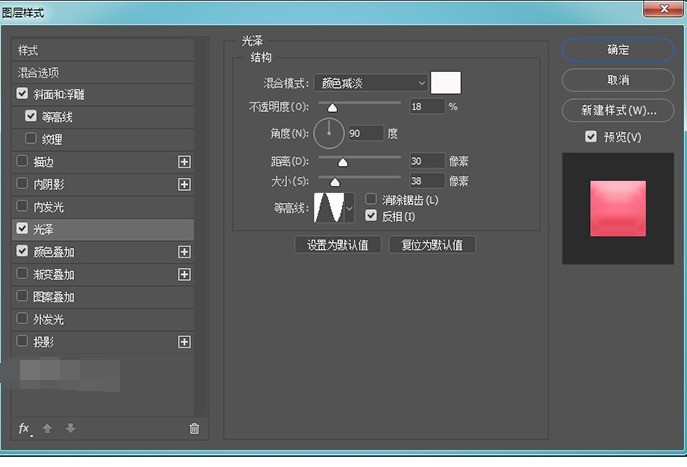687x467 pixels.
Task: Click 设置为默认值 button
Action: 338,245
